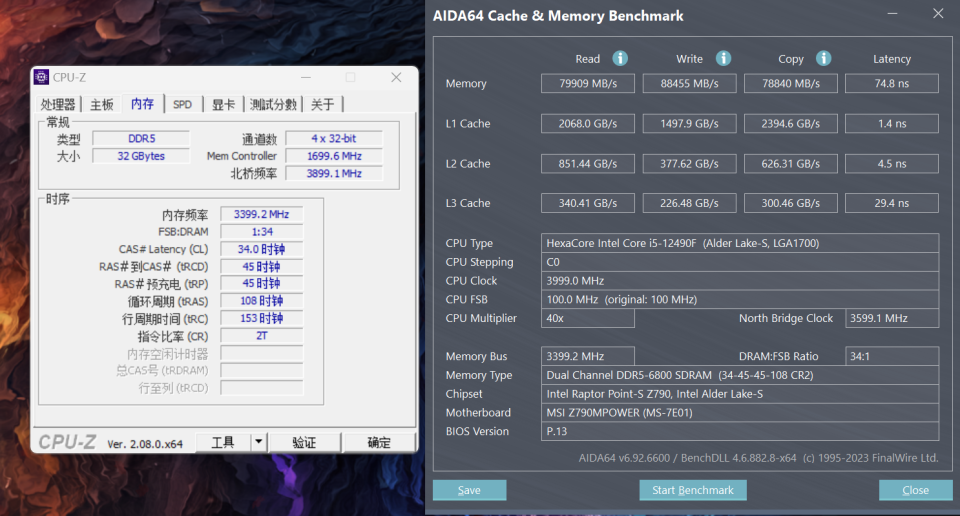Image resolution: width=960 pixels, height=516 pixels.
Task: Click the Copy info icon in AIDA64
Action: click(823, 58)
